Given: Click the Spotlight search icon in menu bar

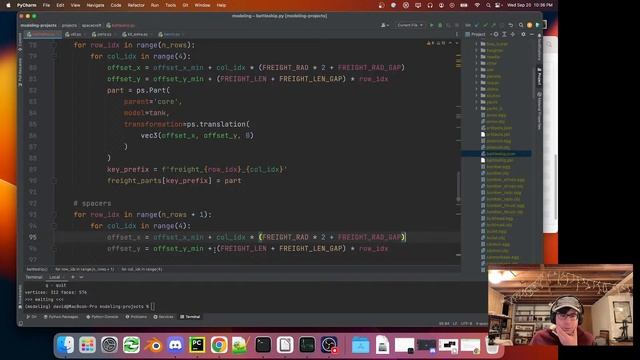Looking at the screenshot, I should [x=488, y=5].
